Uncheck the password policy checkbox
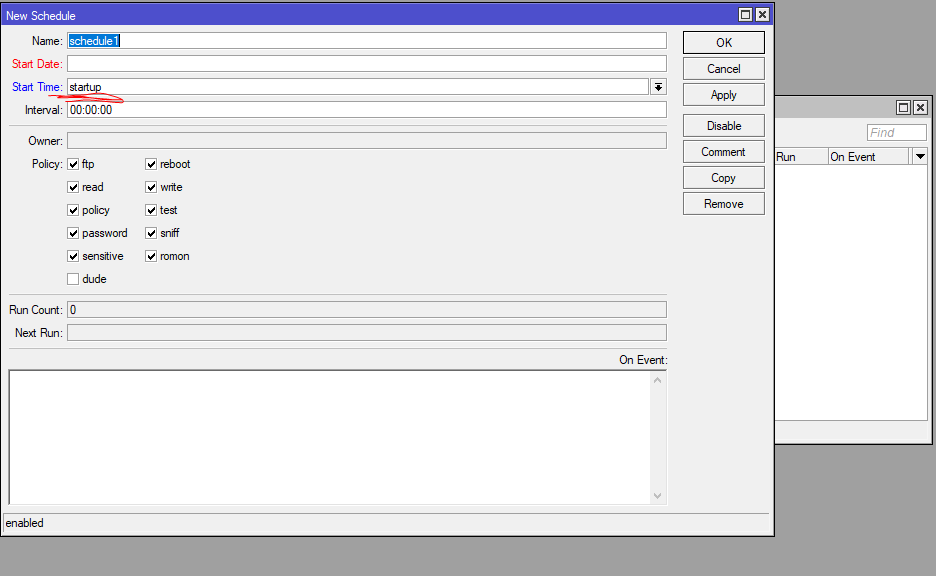Screen dimensions: 936x576 73,233
